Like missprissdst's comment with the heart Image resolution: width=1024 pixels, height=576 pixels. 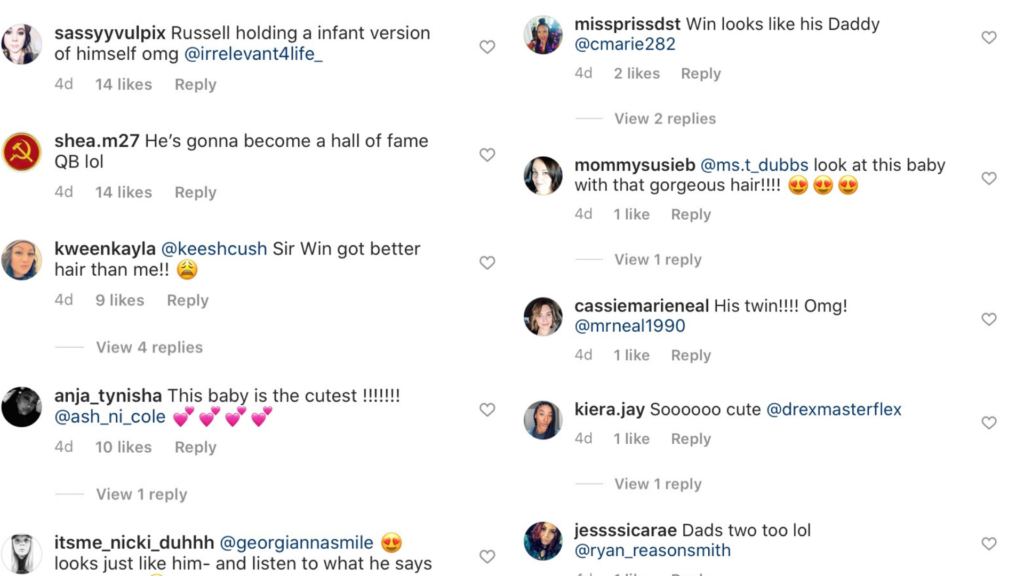tap(989, 38)
